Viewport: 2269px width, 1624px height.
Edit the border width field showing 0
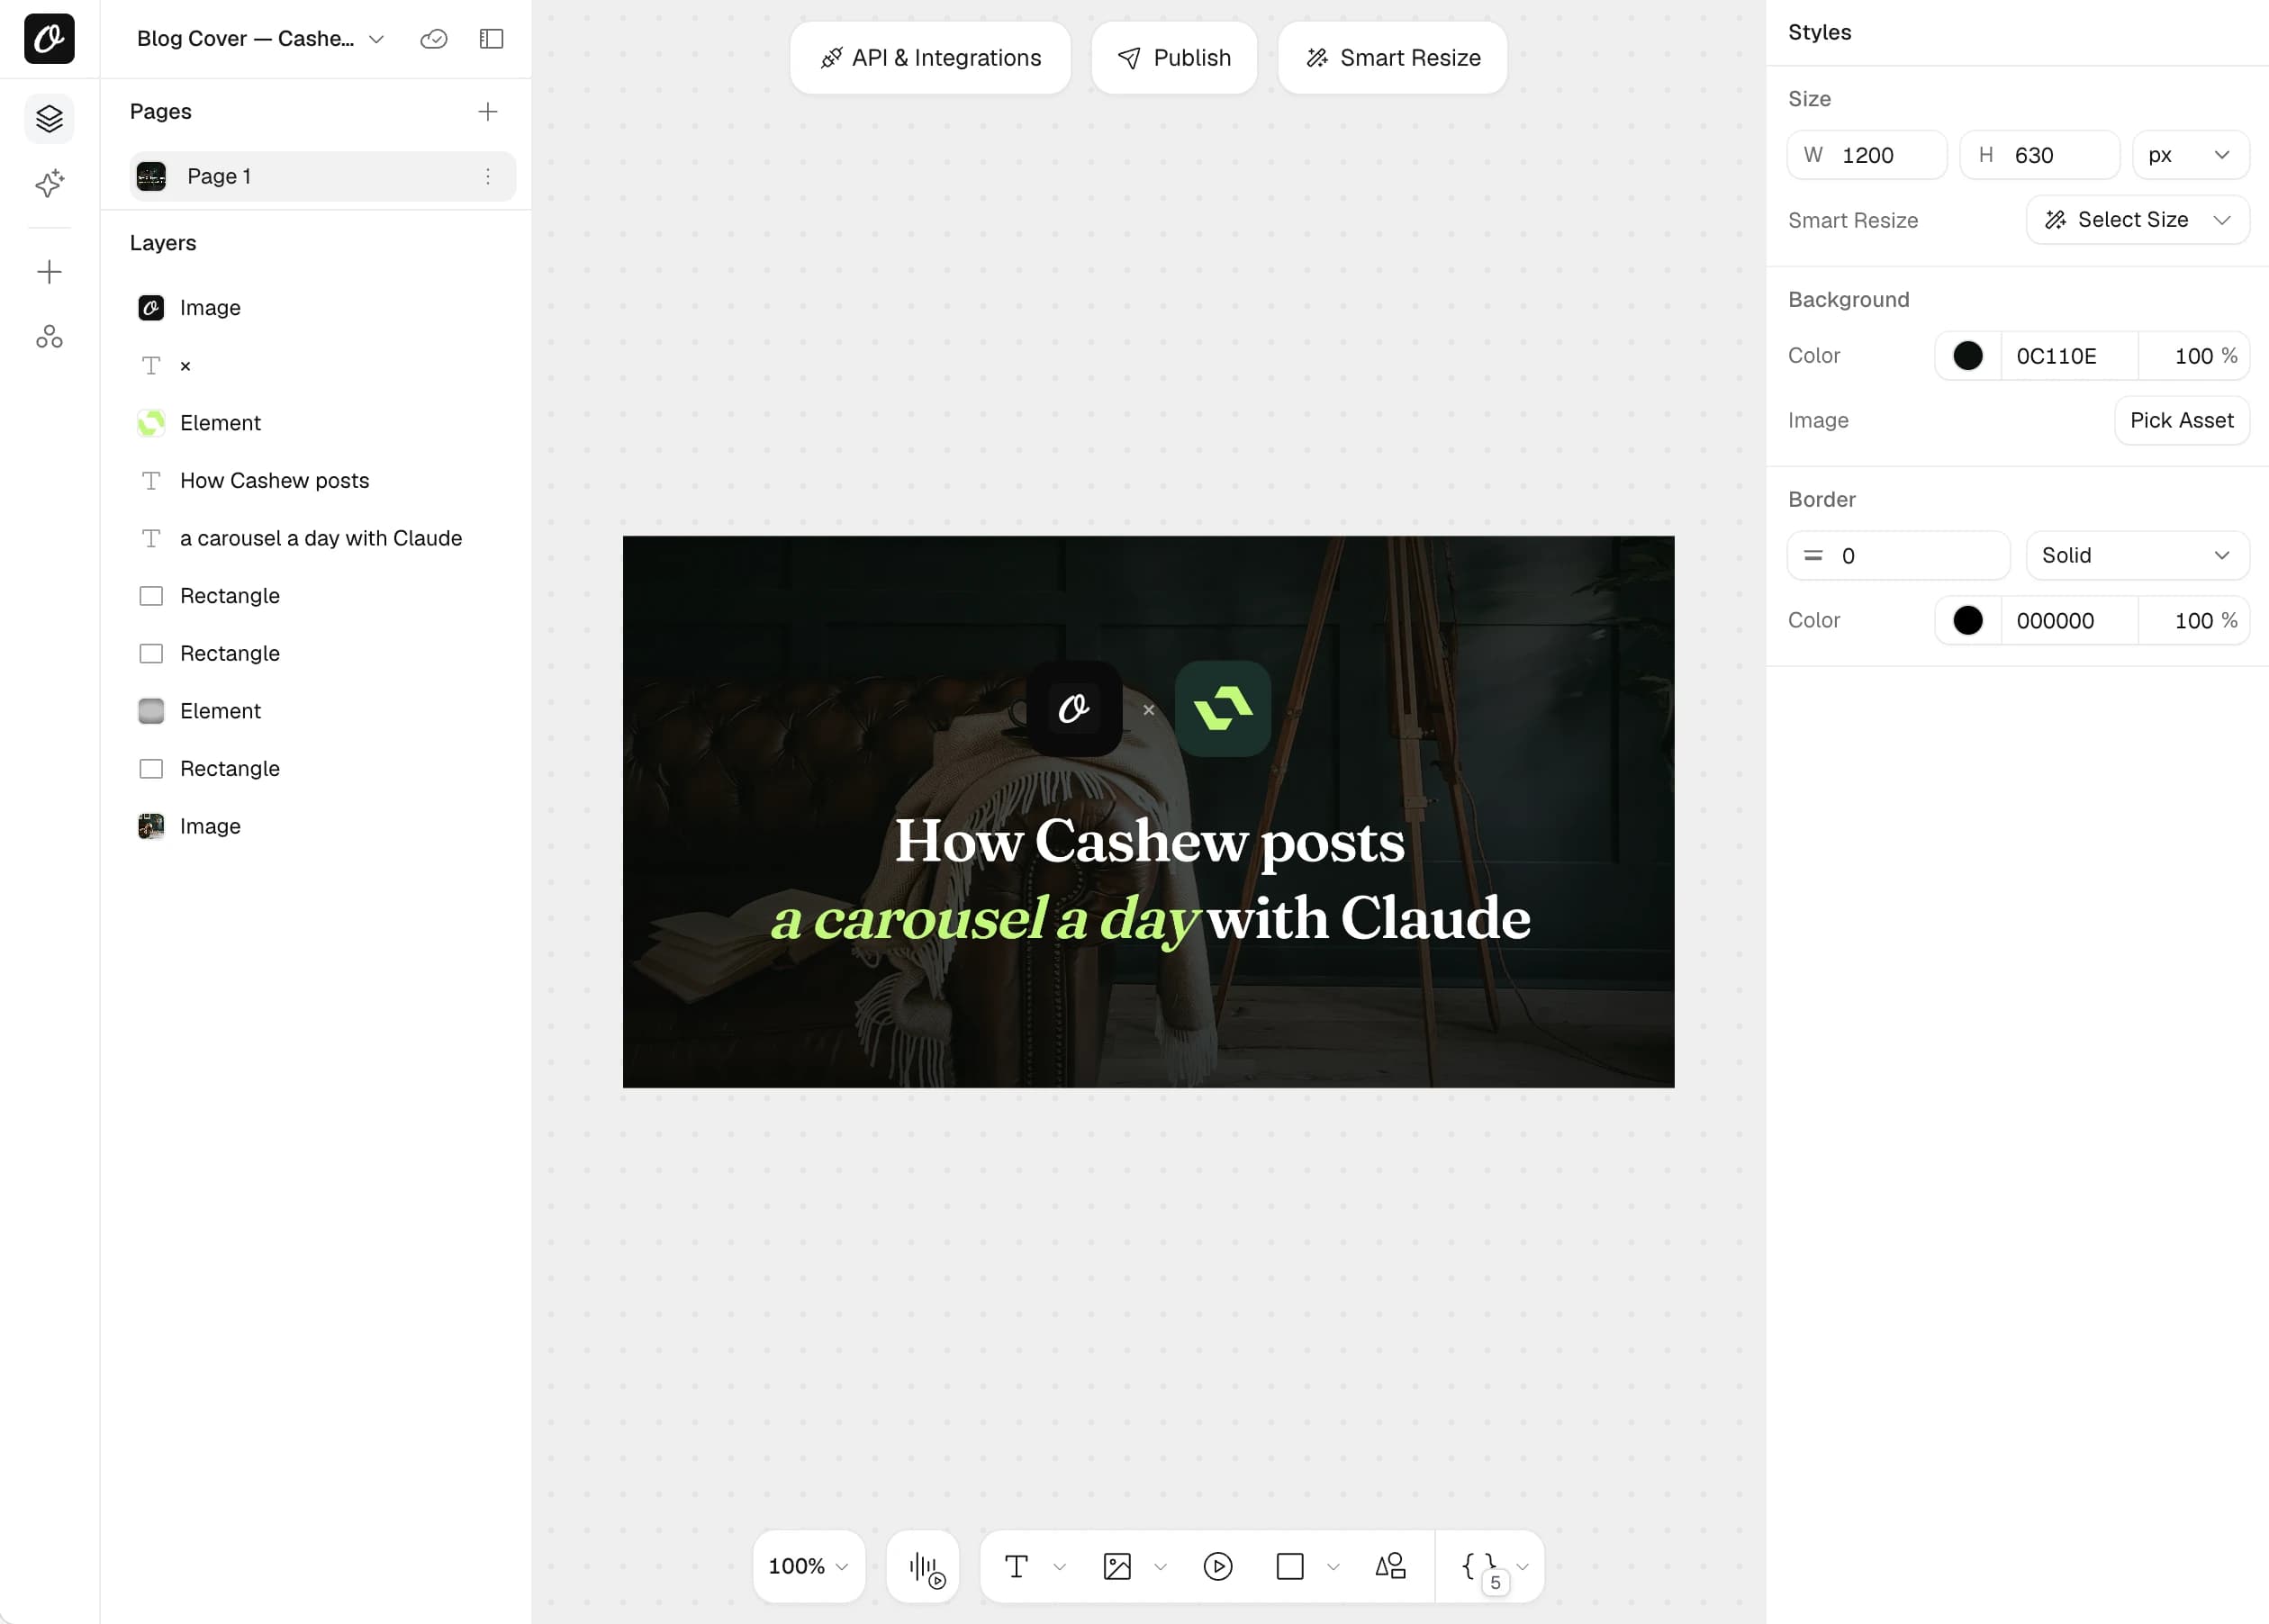(x=1899, y=555)
